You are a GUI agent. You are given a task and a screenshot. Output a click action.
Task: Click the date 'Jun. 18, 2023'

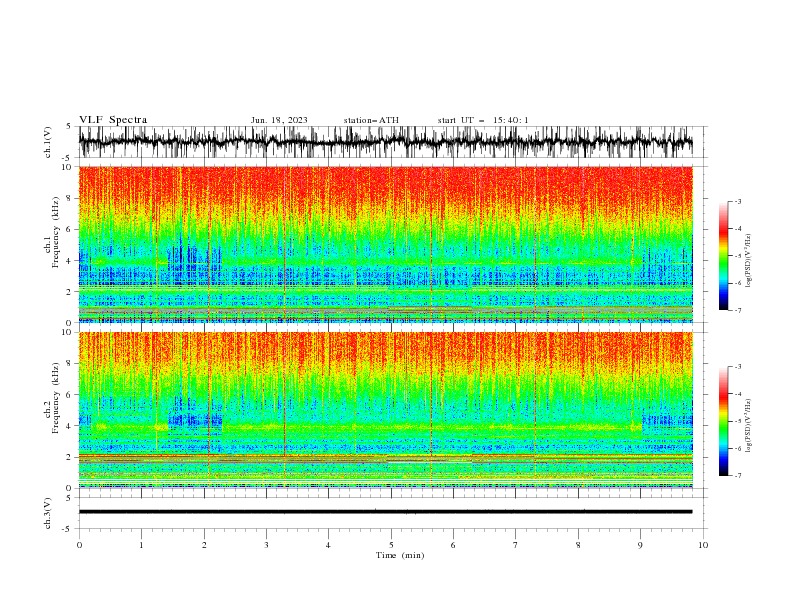pyautogui.click(x=279, y=120)
